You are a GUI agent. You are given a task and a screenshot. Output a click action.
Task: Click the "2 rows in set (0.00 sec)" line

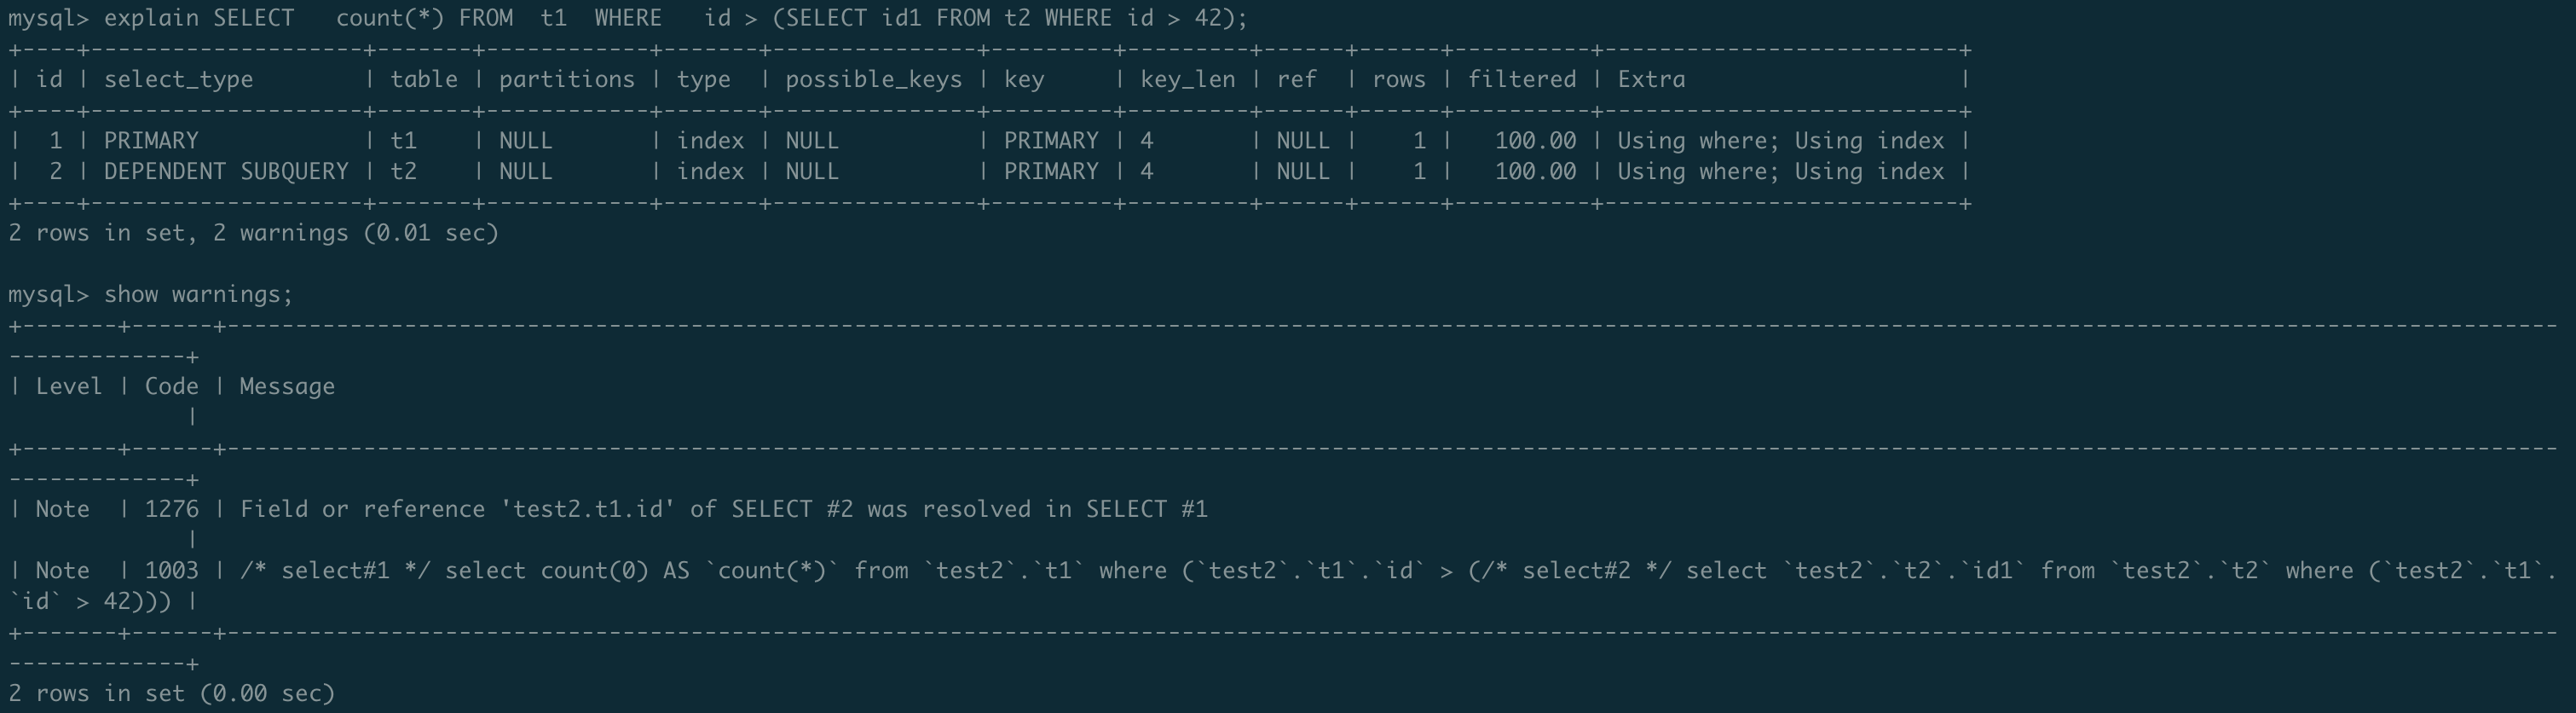171,694
